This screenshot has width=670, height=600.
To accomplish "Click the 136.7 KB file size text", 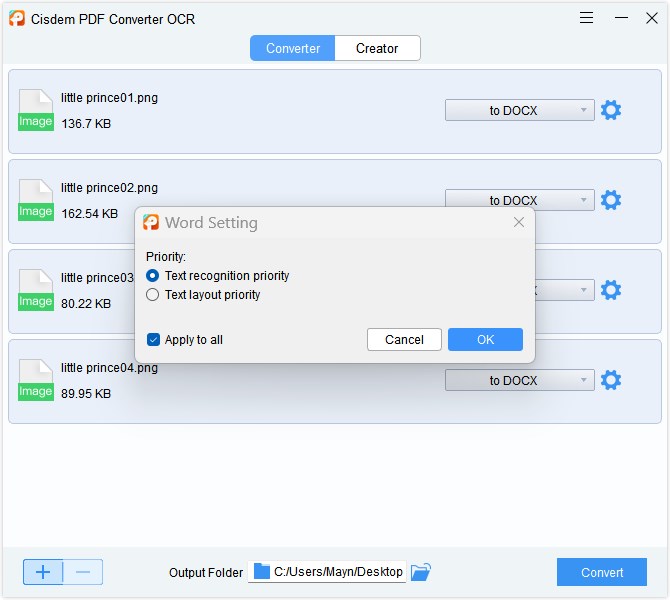I will pos(86,124).
